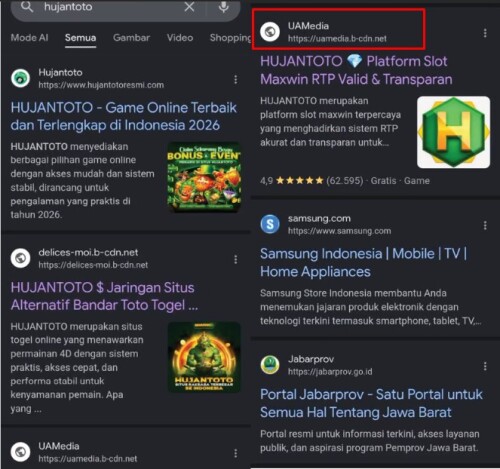Start voice search with microphone icon
This screenshot has height=469, width=500.
224,7
